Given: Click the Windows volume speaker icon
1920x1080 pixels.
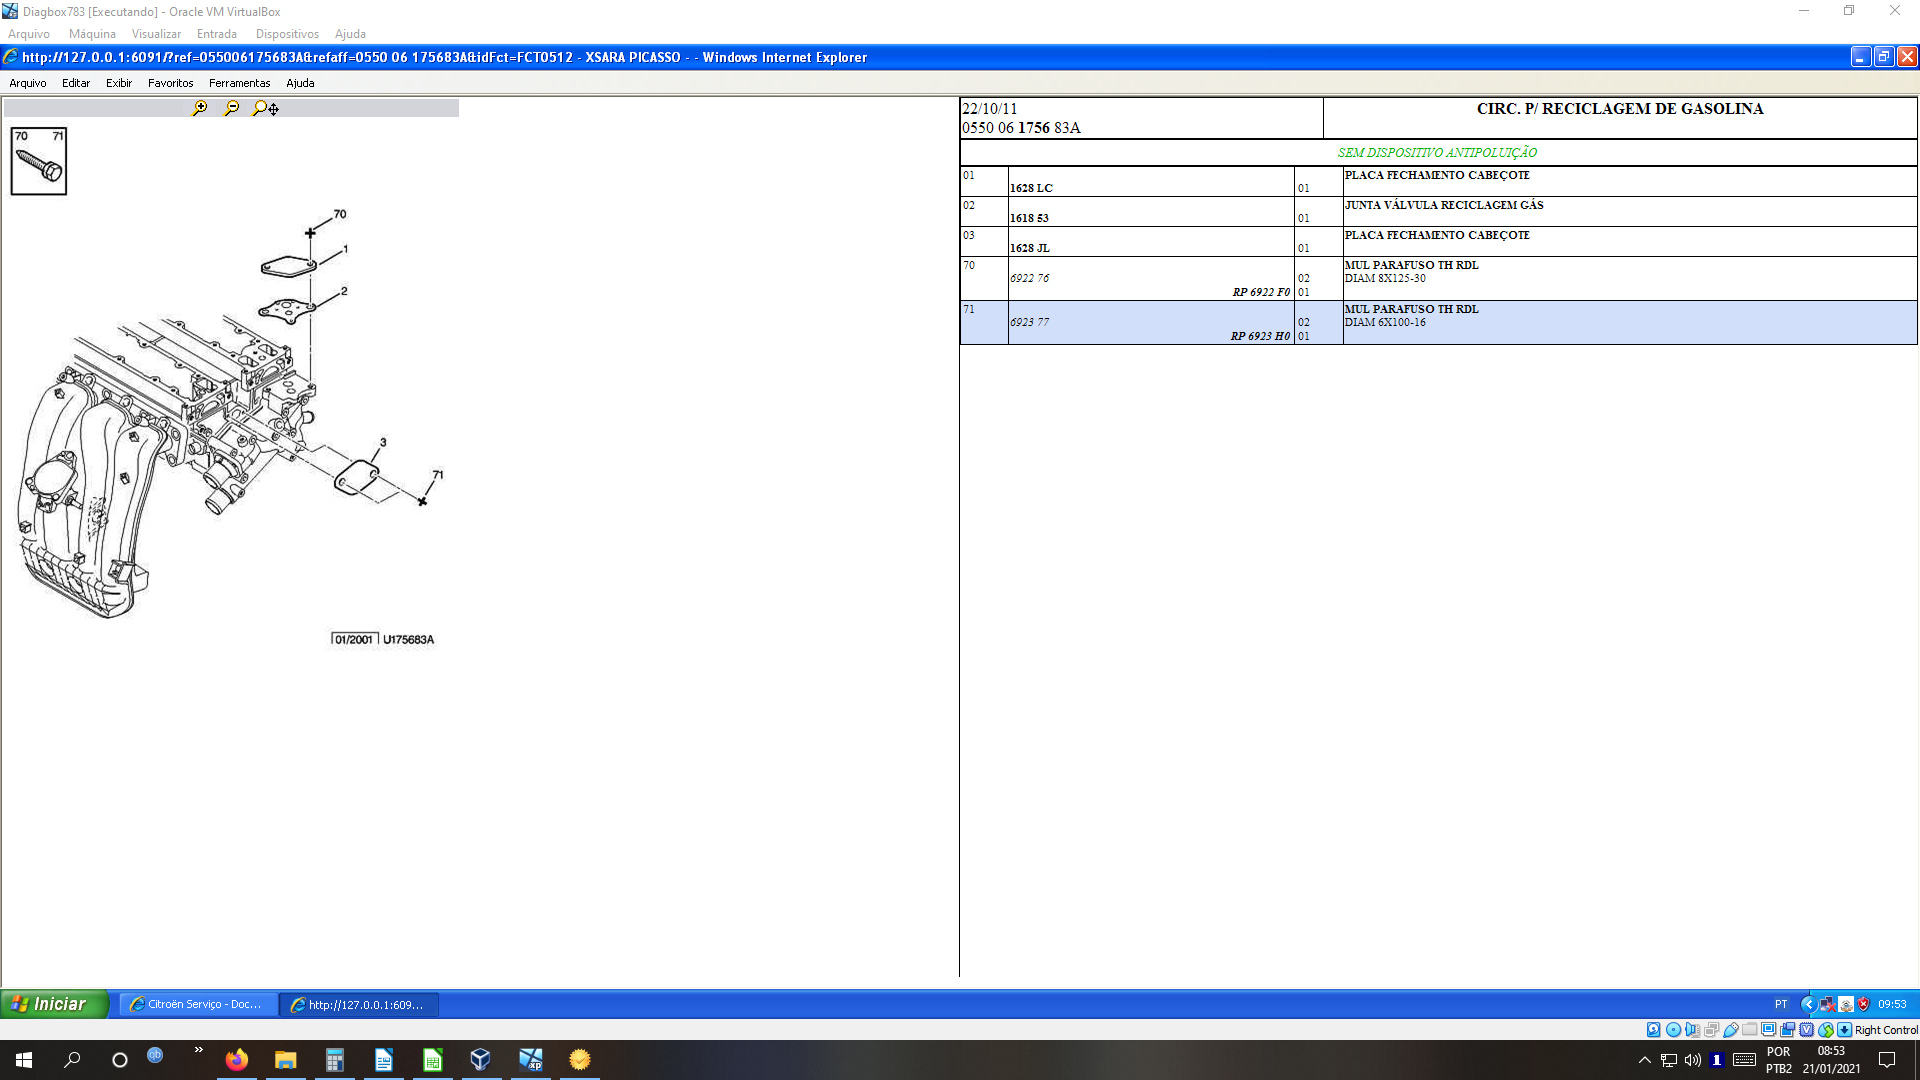Looking at the screenshot, I should click(1692, 1060).
